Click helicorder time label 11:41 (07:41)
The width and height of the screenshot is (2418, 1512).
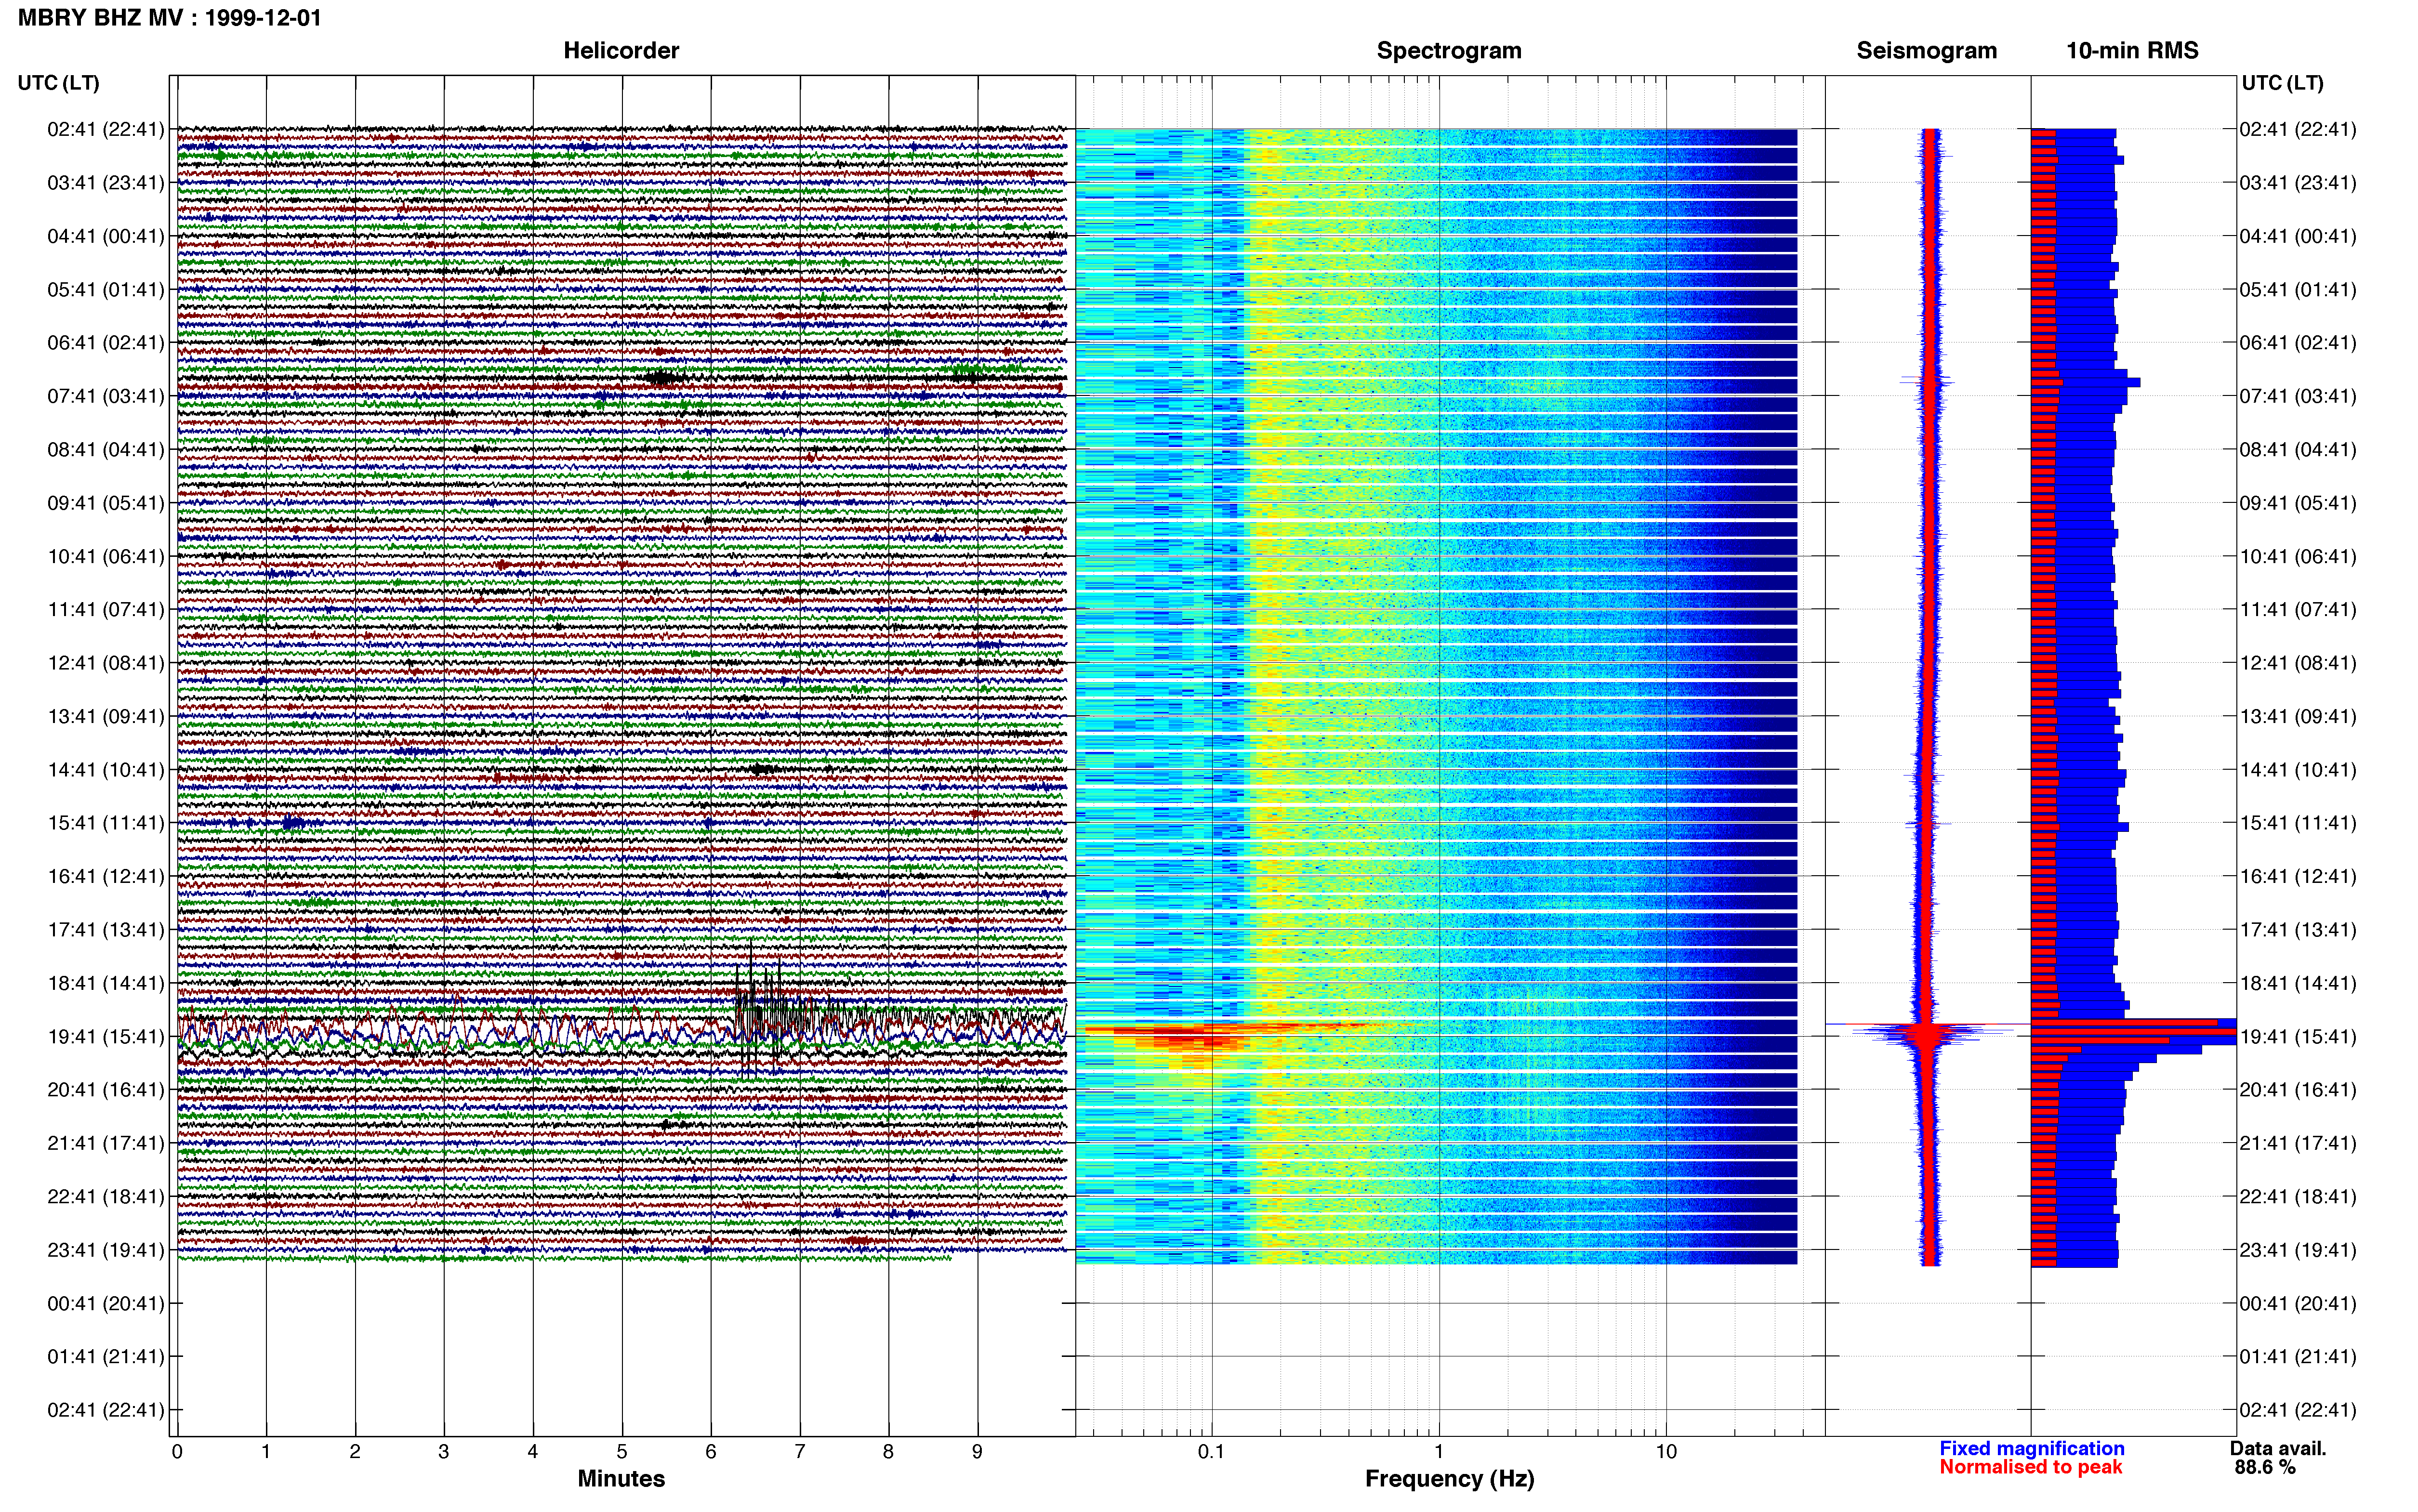pyautogui.click(x=105, y=609)
